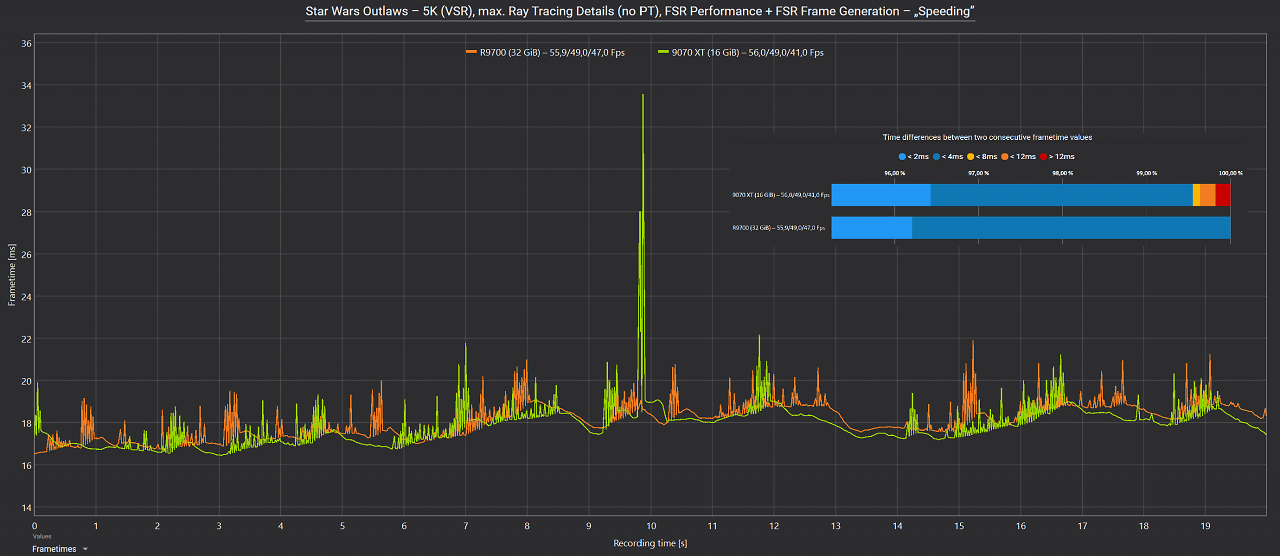Toggle the 9070 XT (16 GiB) legend entry
The height and width of the screenshot is (556, 1280).
pos(740,52)
